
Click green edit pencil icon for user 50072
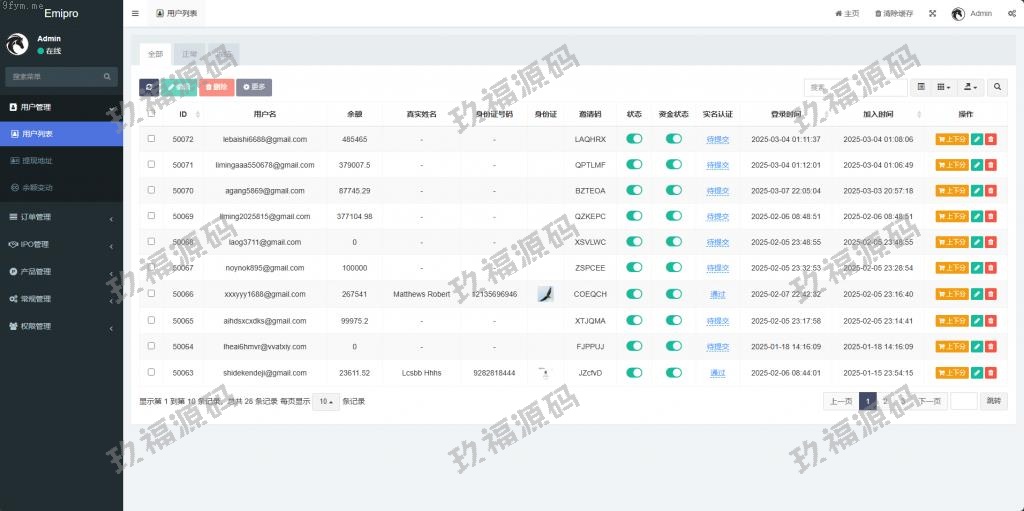point(977,139)
